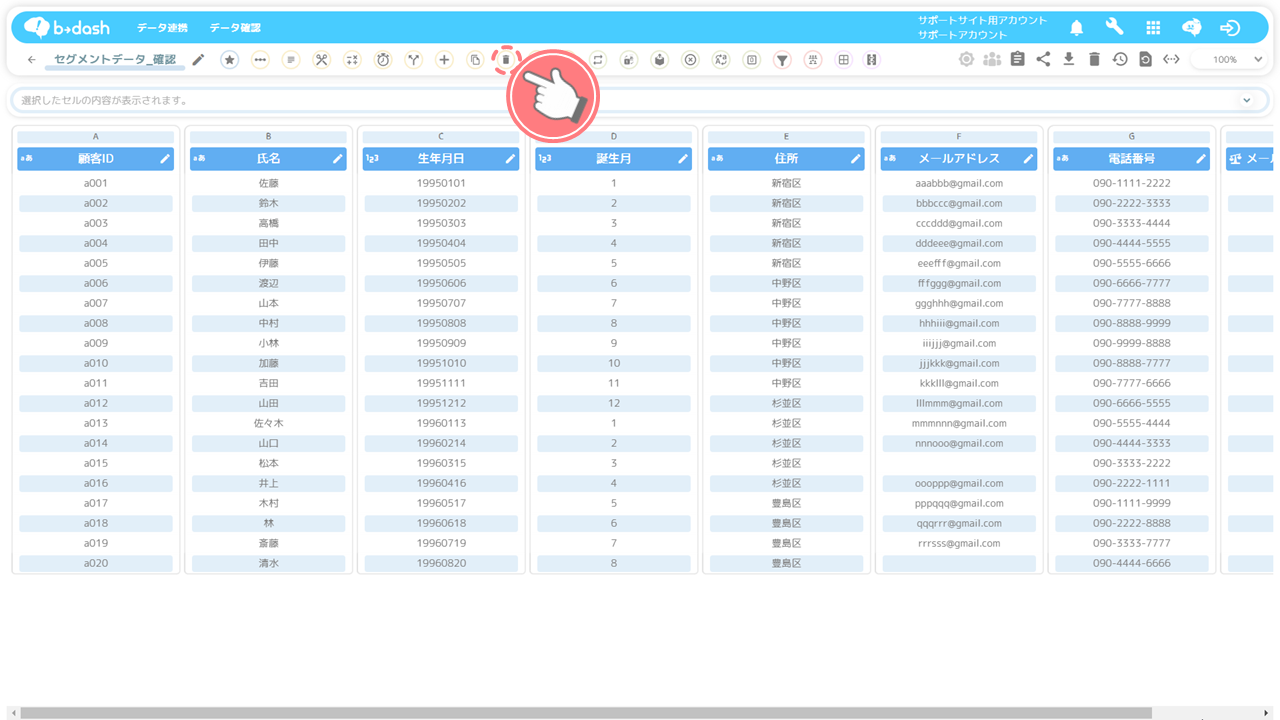
Task: Click the メールアドレス column header
Action: pyautogui.click(x=959, y=158)
